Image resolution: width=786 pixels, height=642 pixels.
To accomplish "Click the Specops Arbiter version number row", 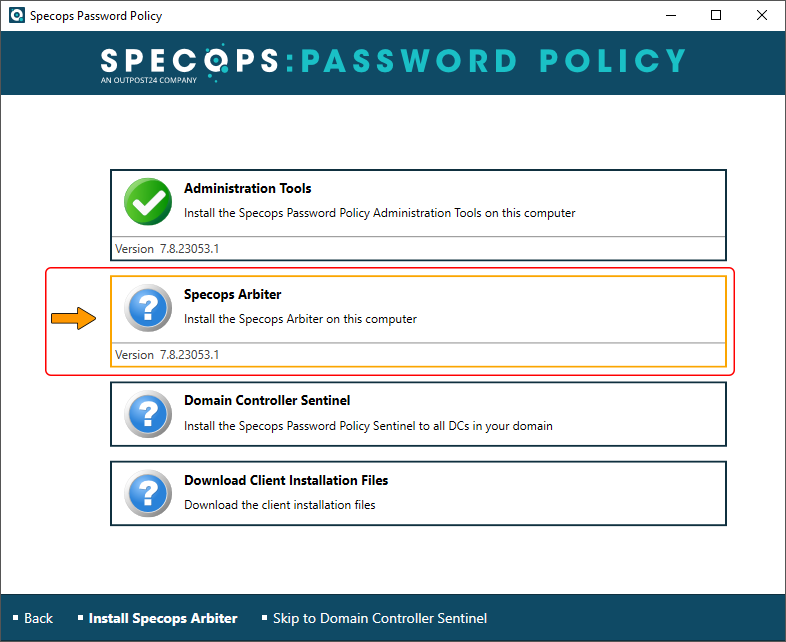I will tap(418, 355).
